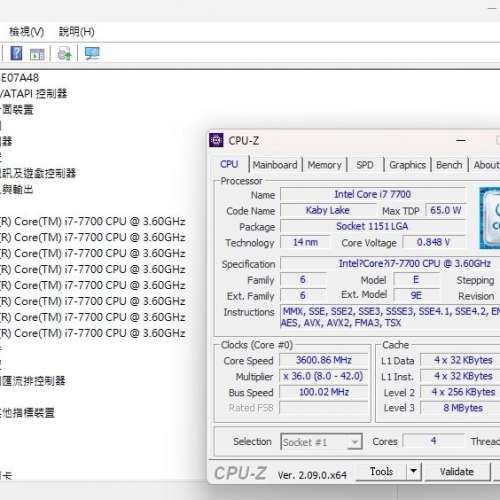Click the Family field value 6

point(303,280)
